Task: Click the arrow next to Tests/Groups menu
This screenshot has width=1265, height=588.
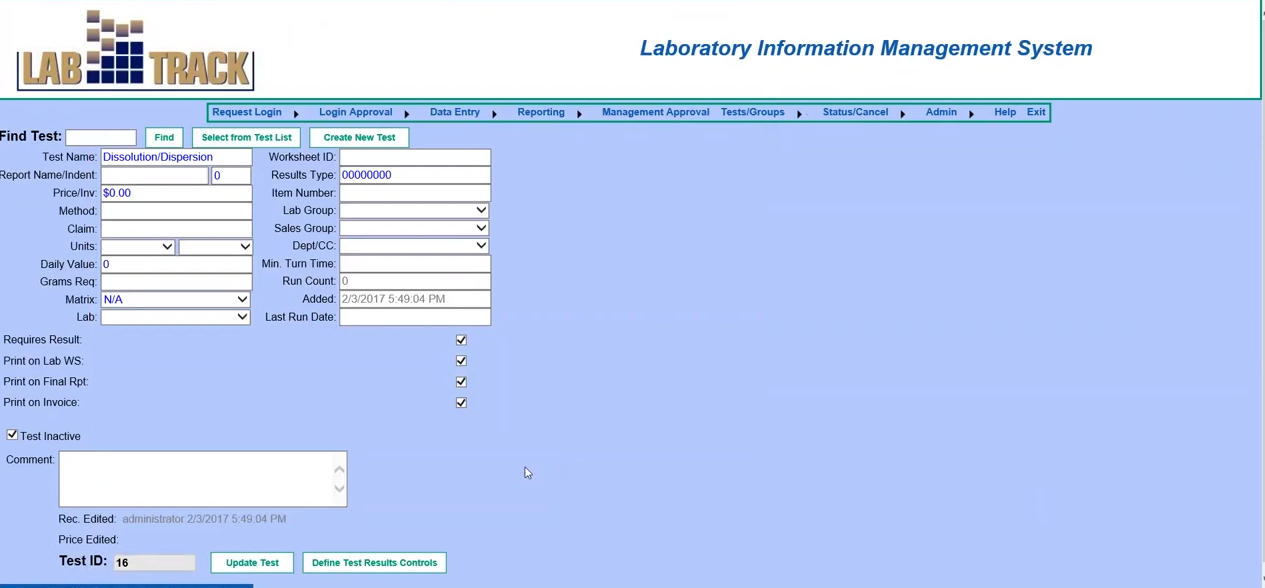Action: [799, 113]
